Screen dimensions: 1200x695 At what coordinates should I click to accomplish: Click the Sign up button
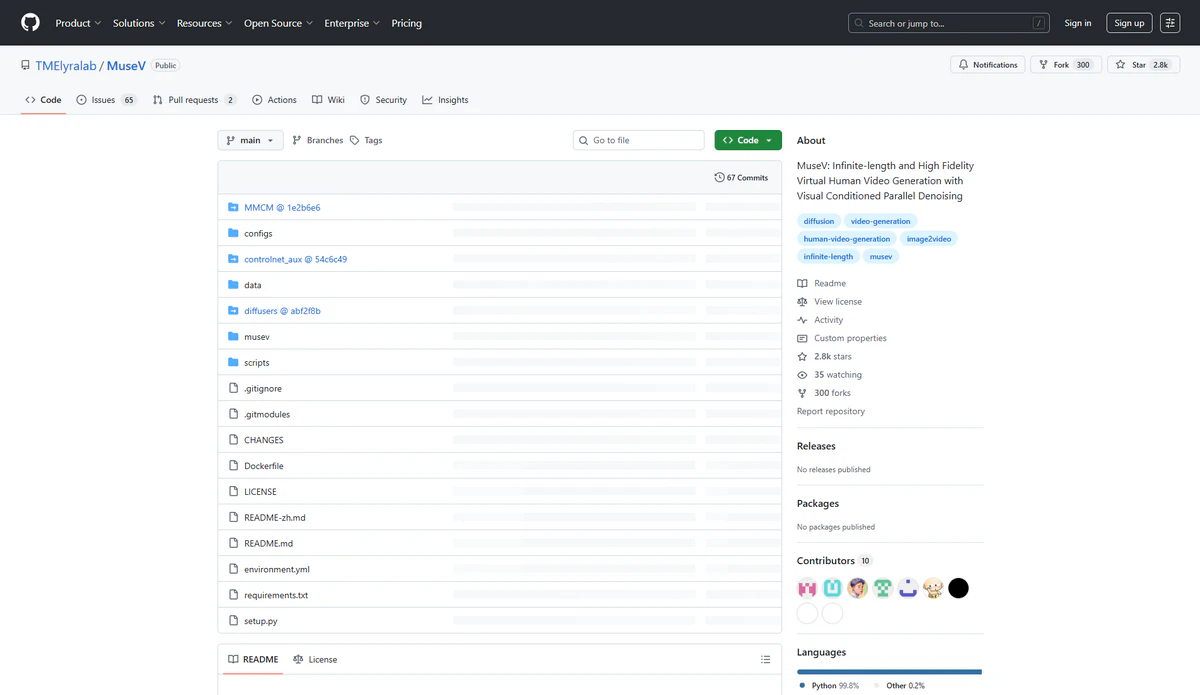click(x=1129, y=23)
